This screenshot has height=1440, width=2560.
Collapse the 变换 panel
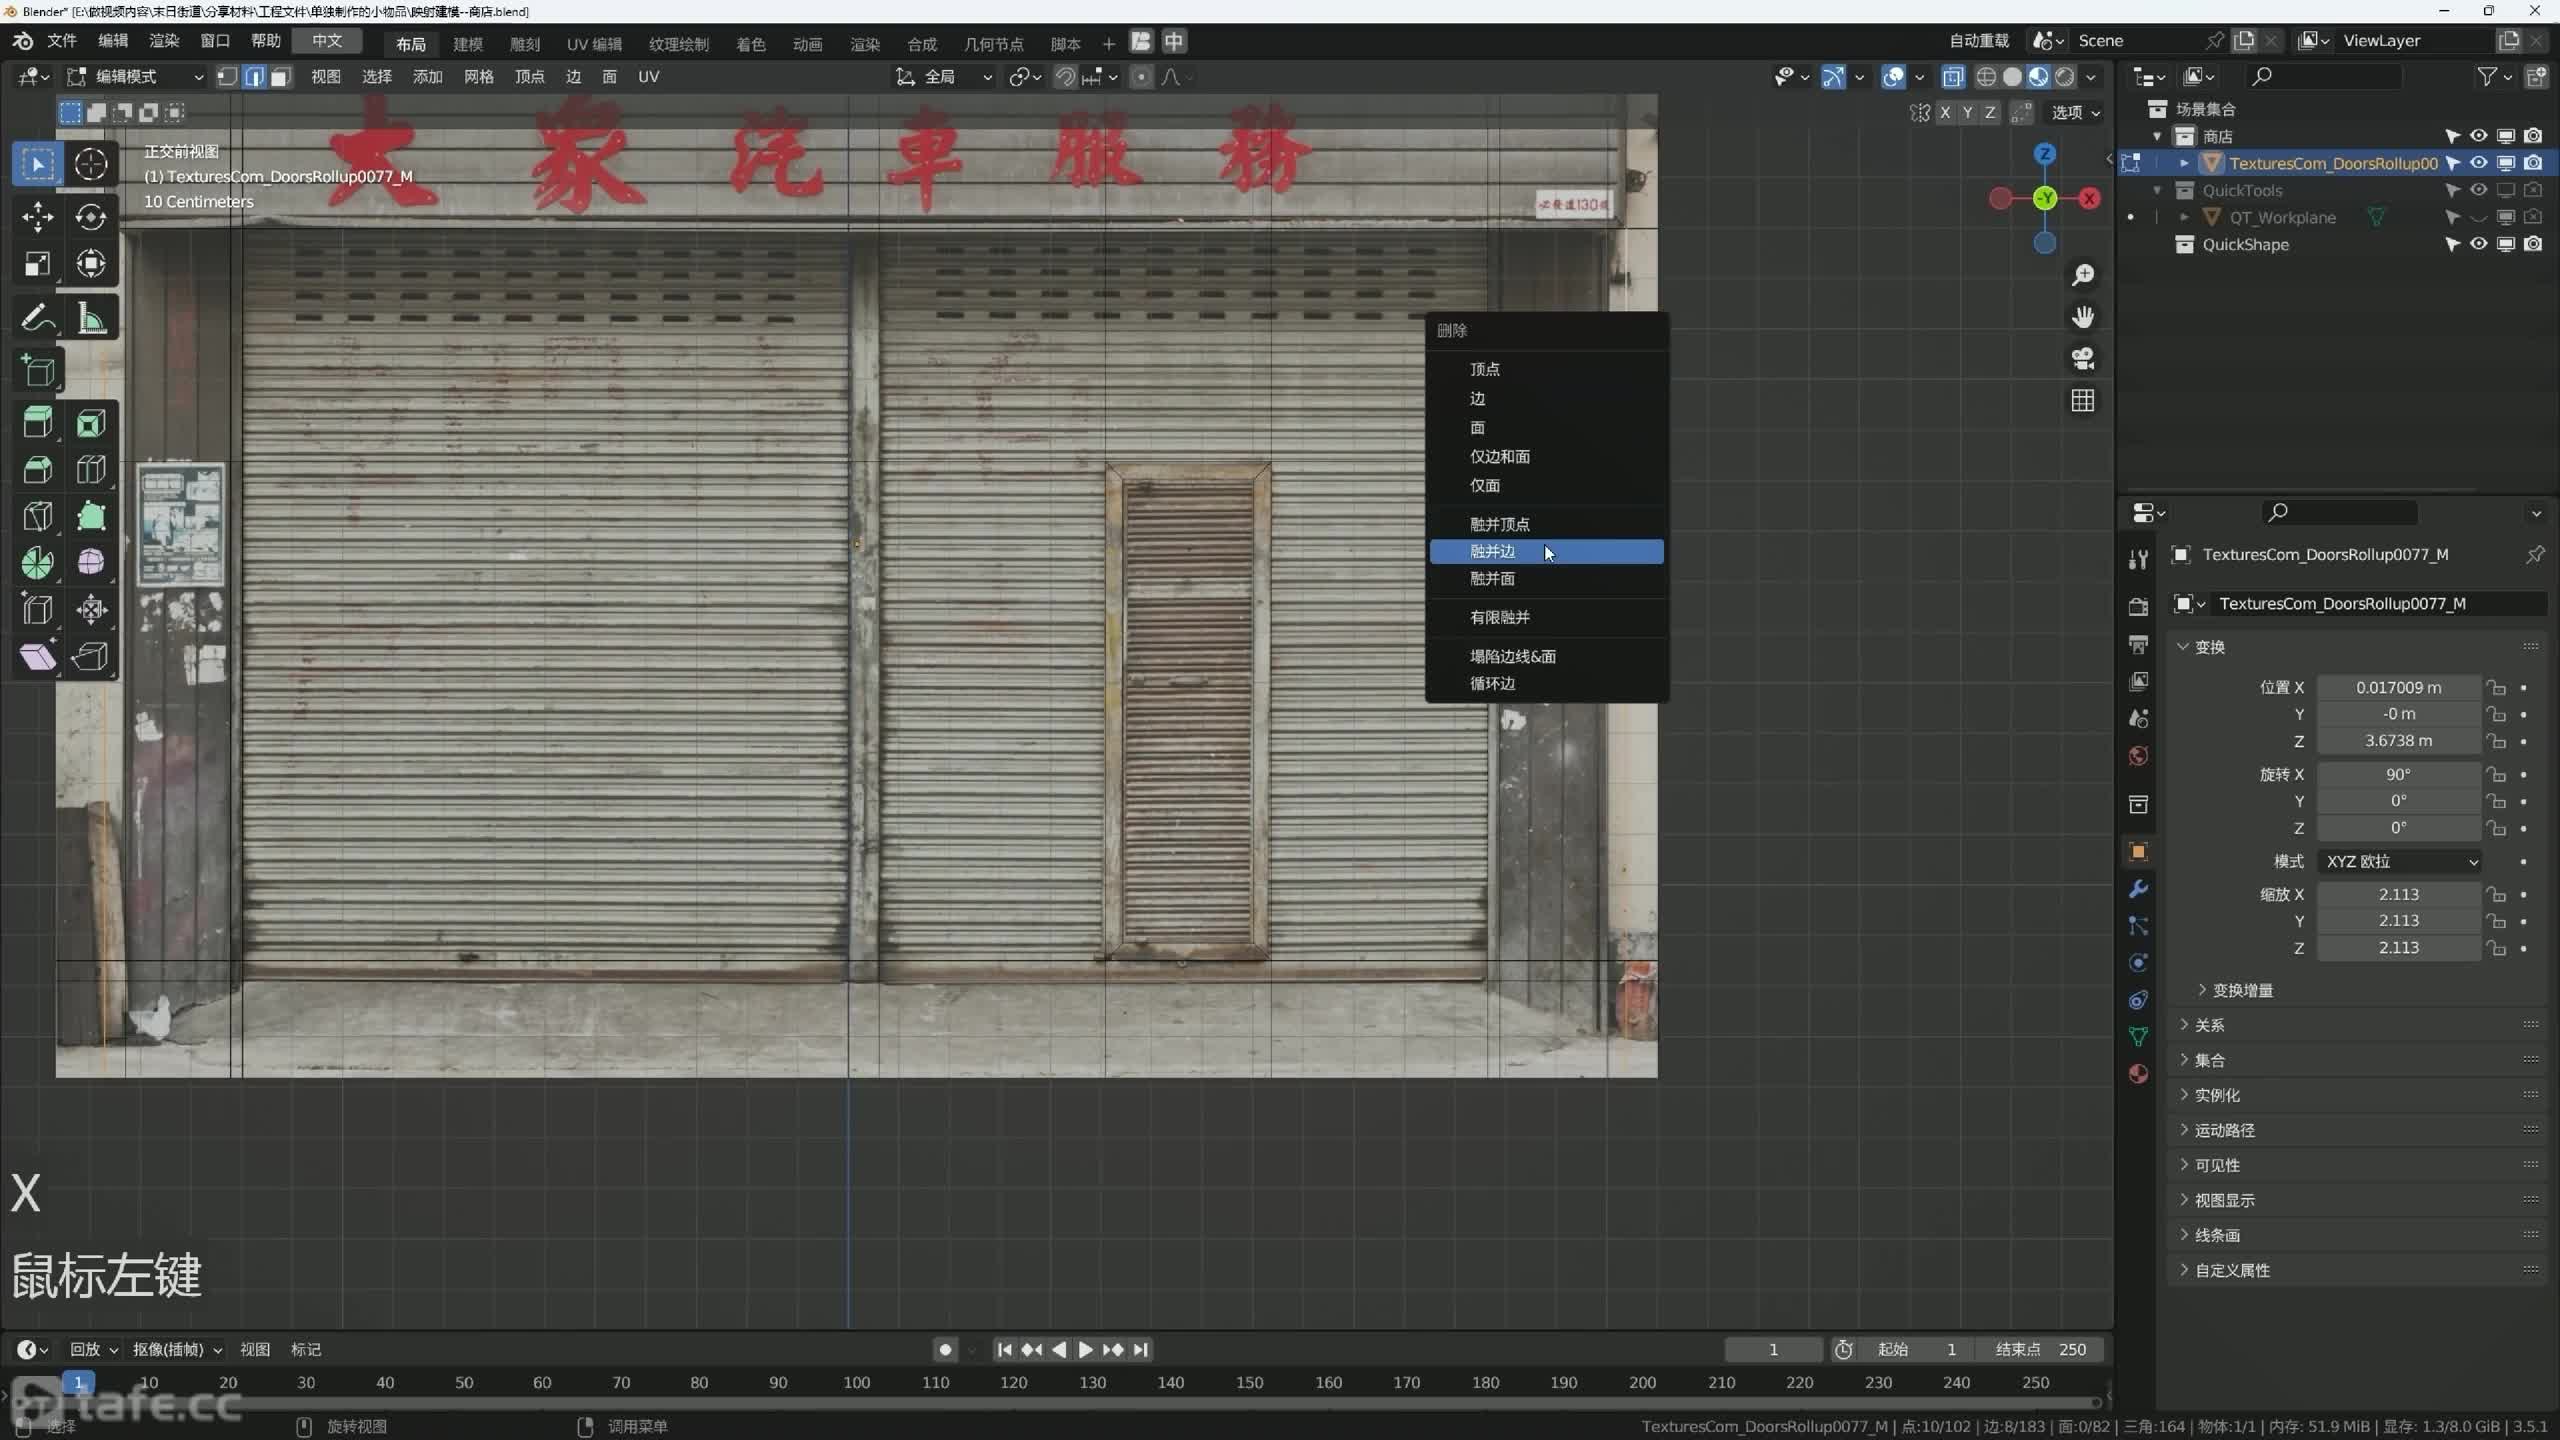click(x=2208, y=647)
